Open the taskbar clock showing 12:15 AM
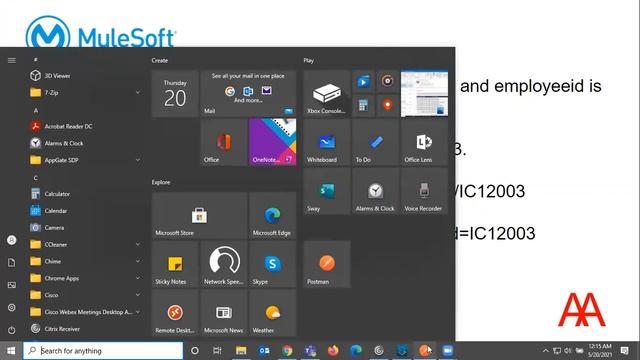640x360 pixels. (x=600, y=351)
